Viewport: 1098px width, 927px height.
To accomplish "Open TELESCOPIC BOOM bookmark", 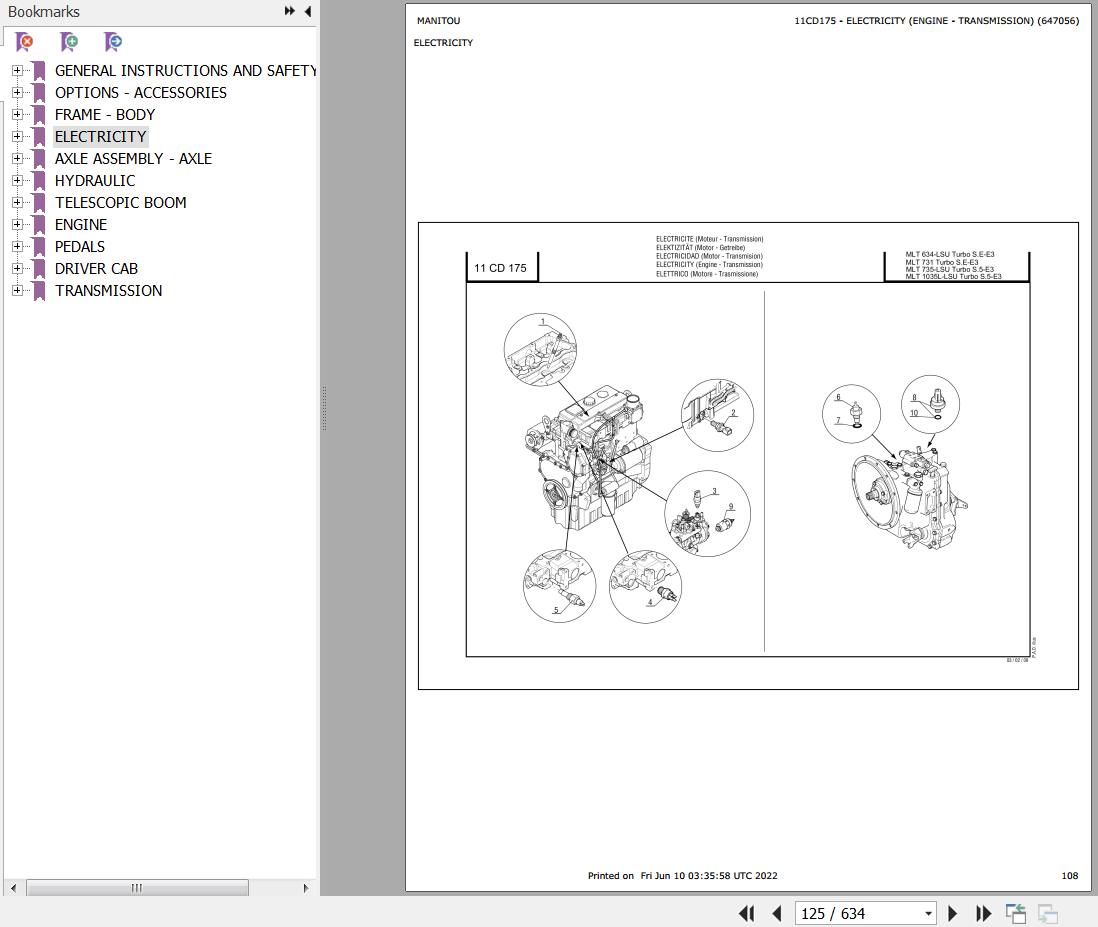I will (120, 202).
